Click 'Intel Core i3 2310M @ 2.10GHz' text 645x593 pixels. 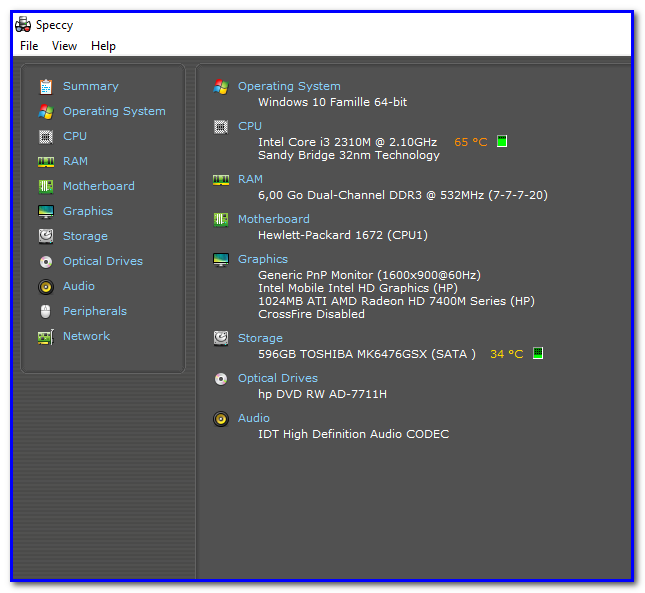(x=348, y=142)
